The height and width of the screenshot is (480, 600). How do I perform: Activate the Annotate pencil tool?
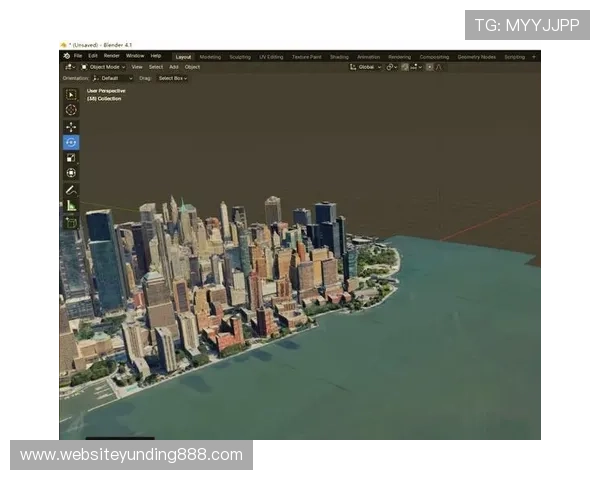71,189
